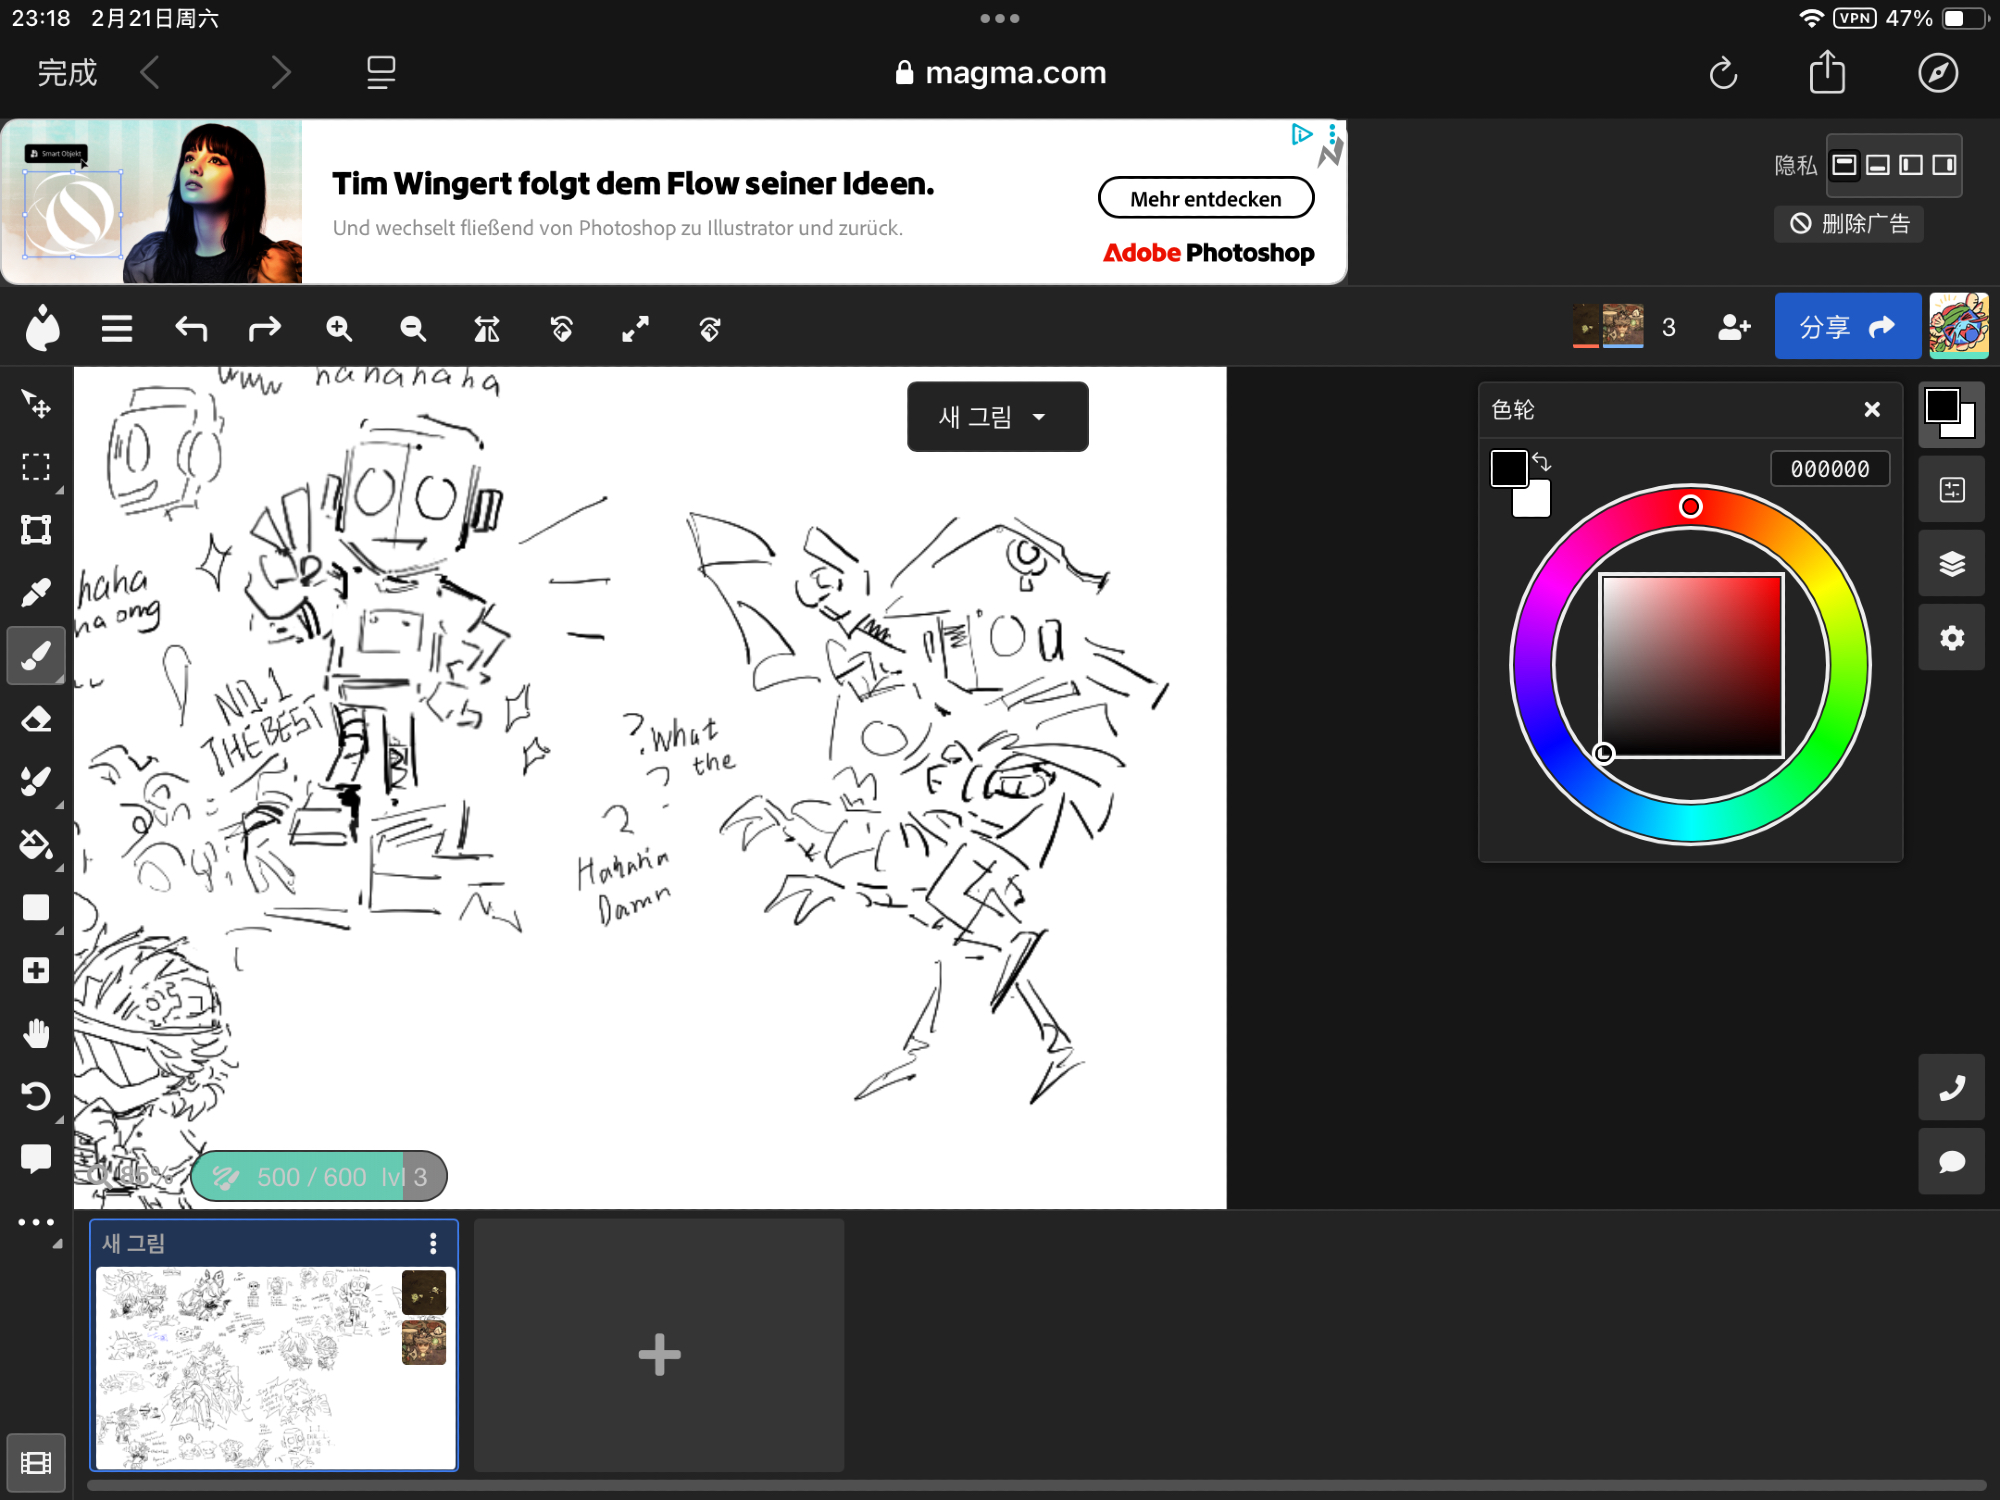This screenshot has width=2000, height=1500.
Task: Click the red hue marker on color wheel
Action: coord(1690,507)
